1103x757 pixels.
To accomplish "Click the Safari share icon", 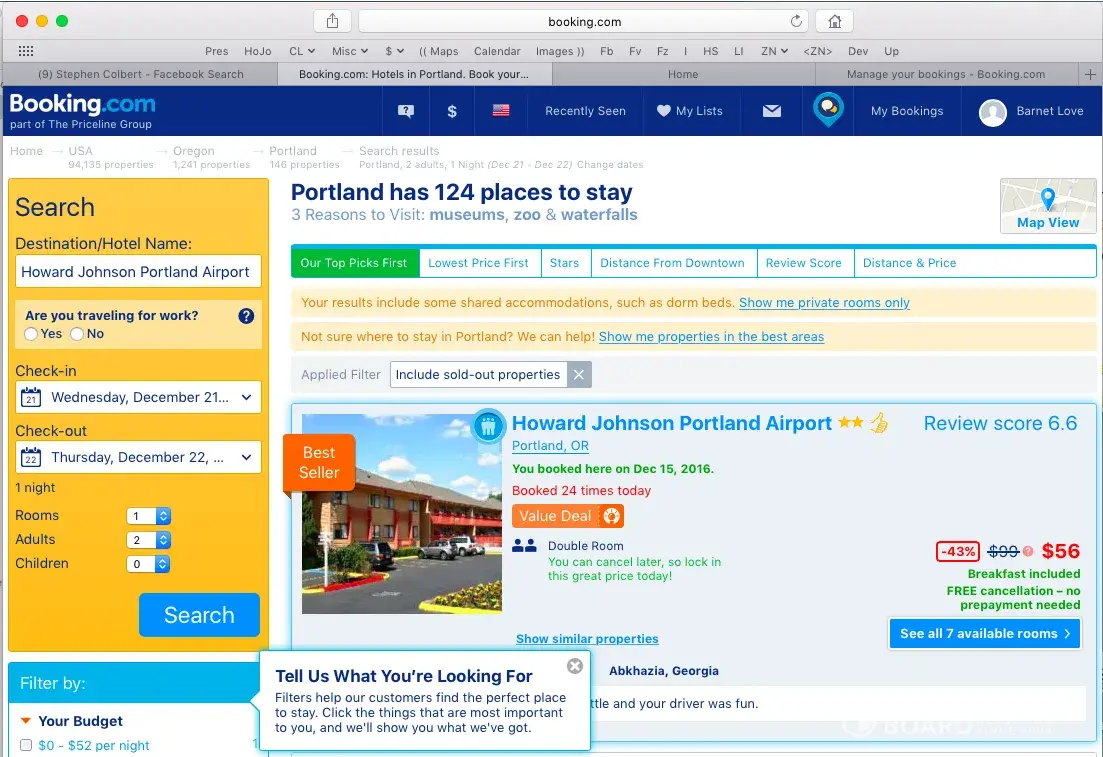I will 333,21.
